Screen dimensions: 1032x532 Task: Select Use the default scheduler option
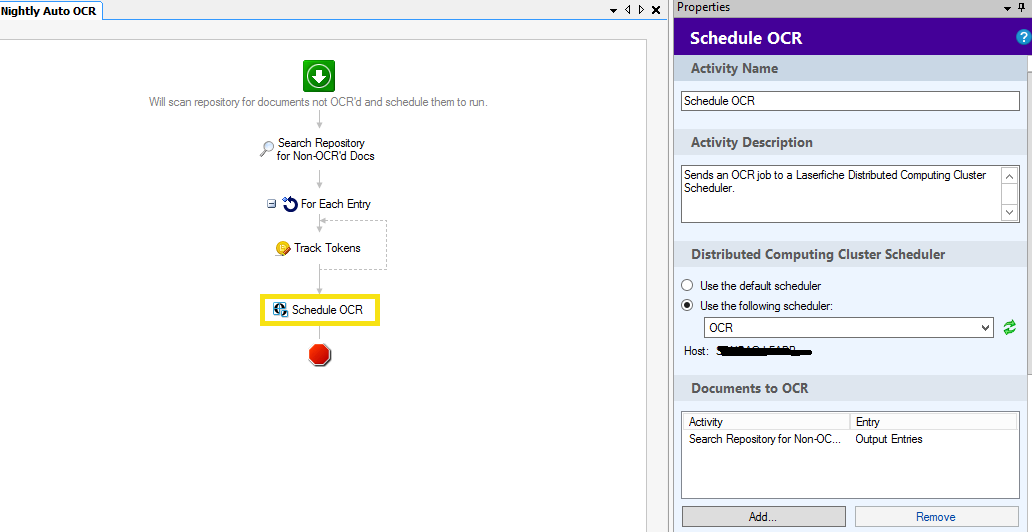[687, 286]
